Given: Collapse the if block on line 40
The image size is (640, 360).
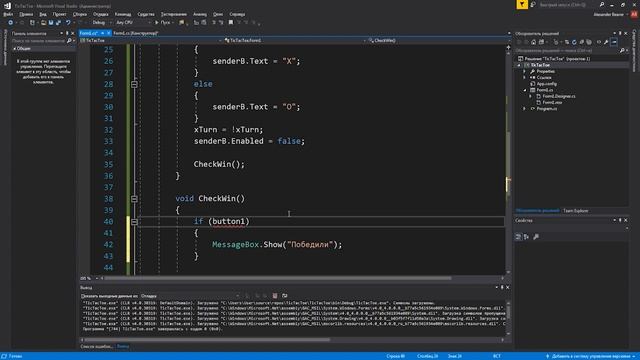Looking at the screenshot, I should coord(134,222).
